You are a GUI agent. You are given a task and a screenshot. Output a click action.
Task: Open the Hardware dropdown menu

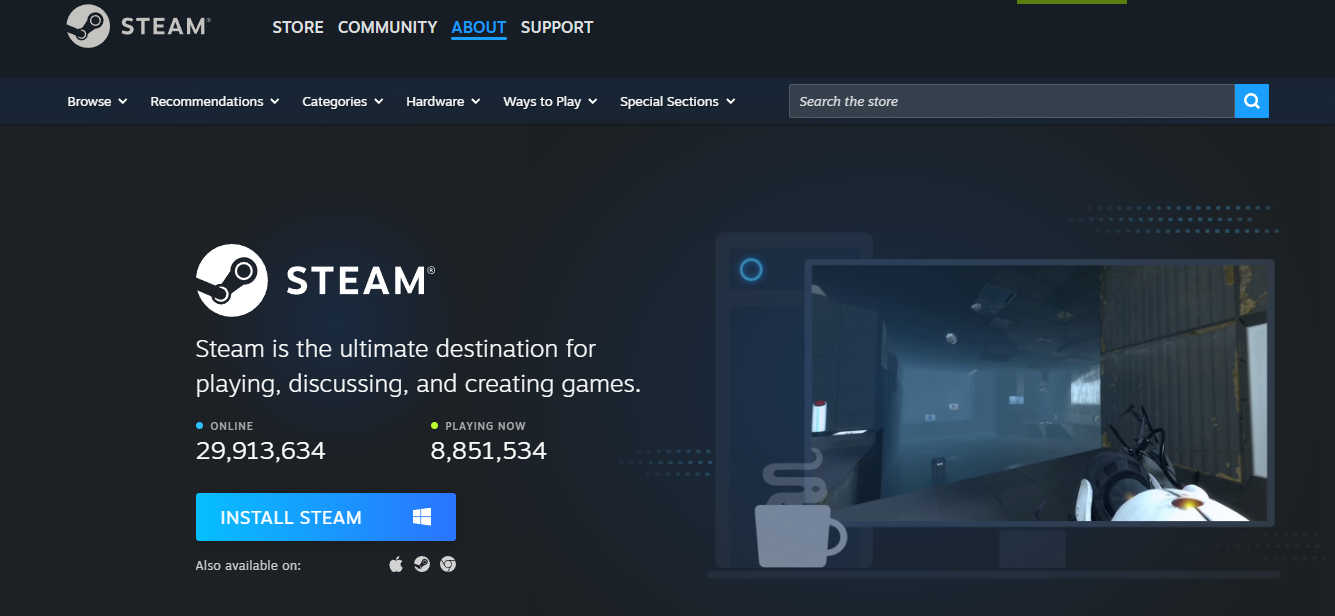pyautogui.click(x=443, y=101)
